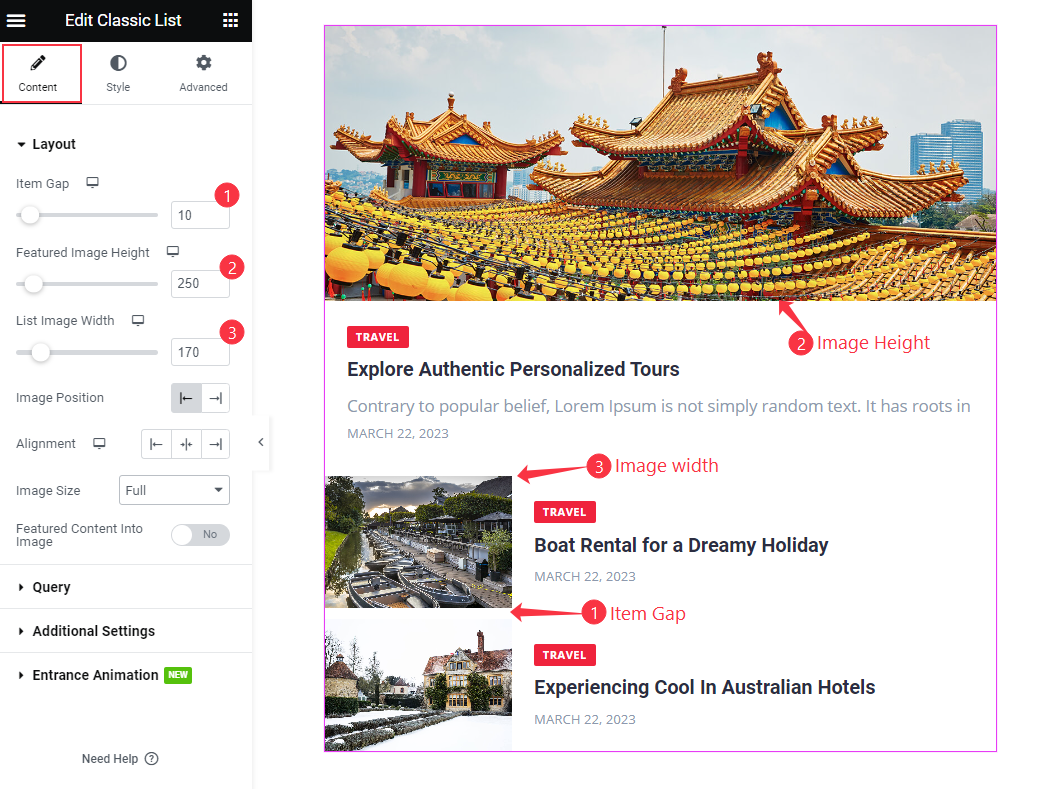
Task: Open the Elementor hamburger menu
Action: coord(17,20)
